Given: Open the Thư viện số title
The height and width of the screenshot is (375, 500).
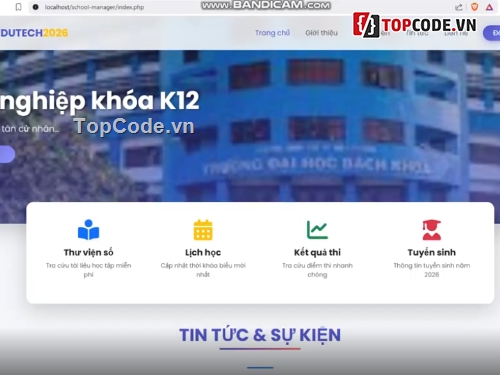Looking at the screenshot, I should click(88, 252).
